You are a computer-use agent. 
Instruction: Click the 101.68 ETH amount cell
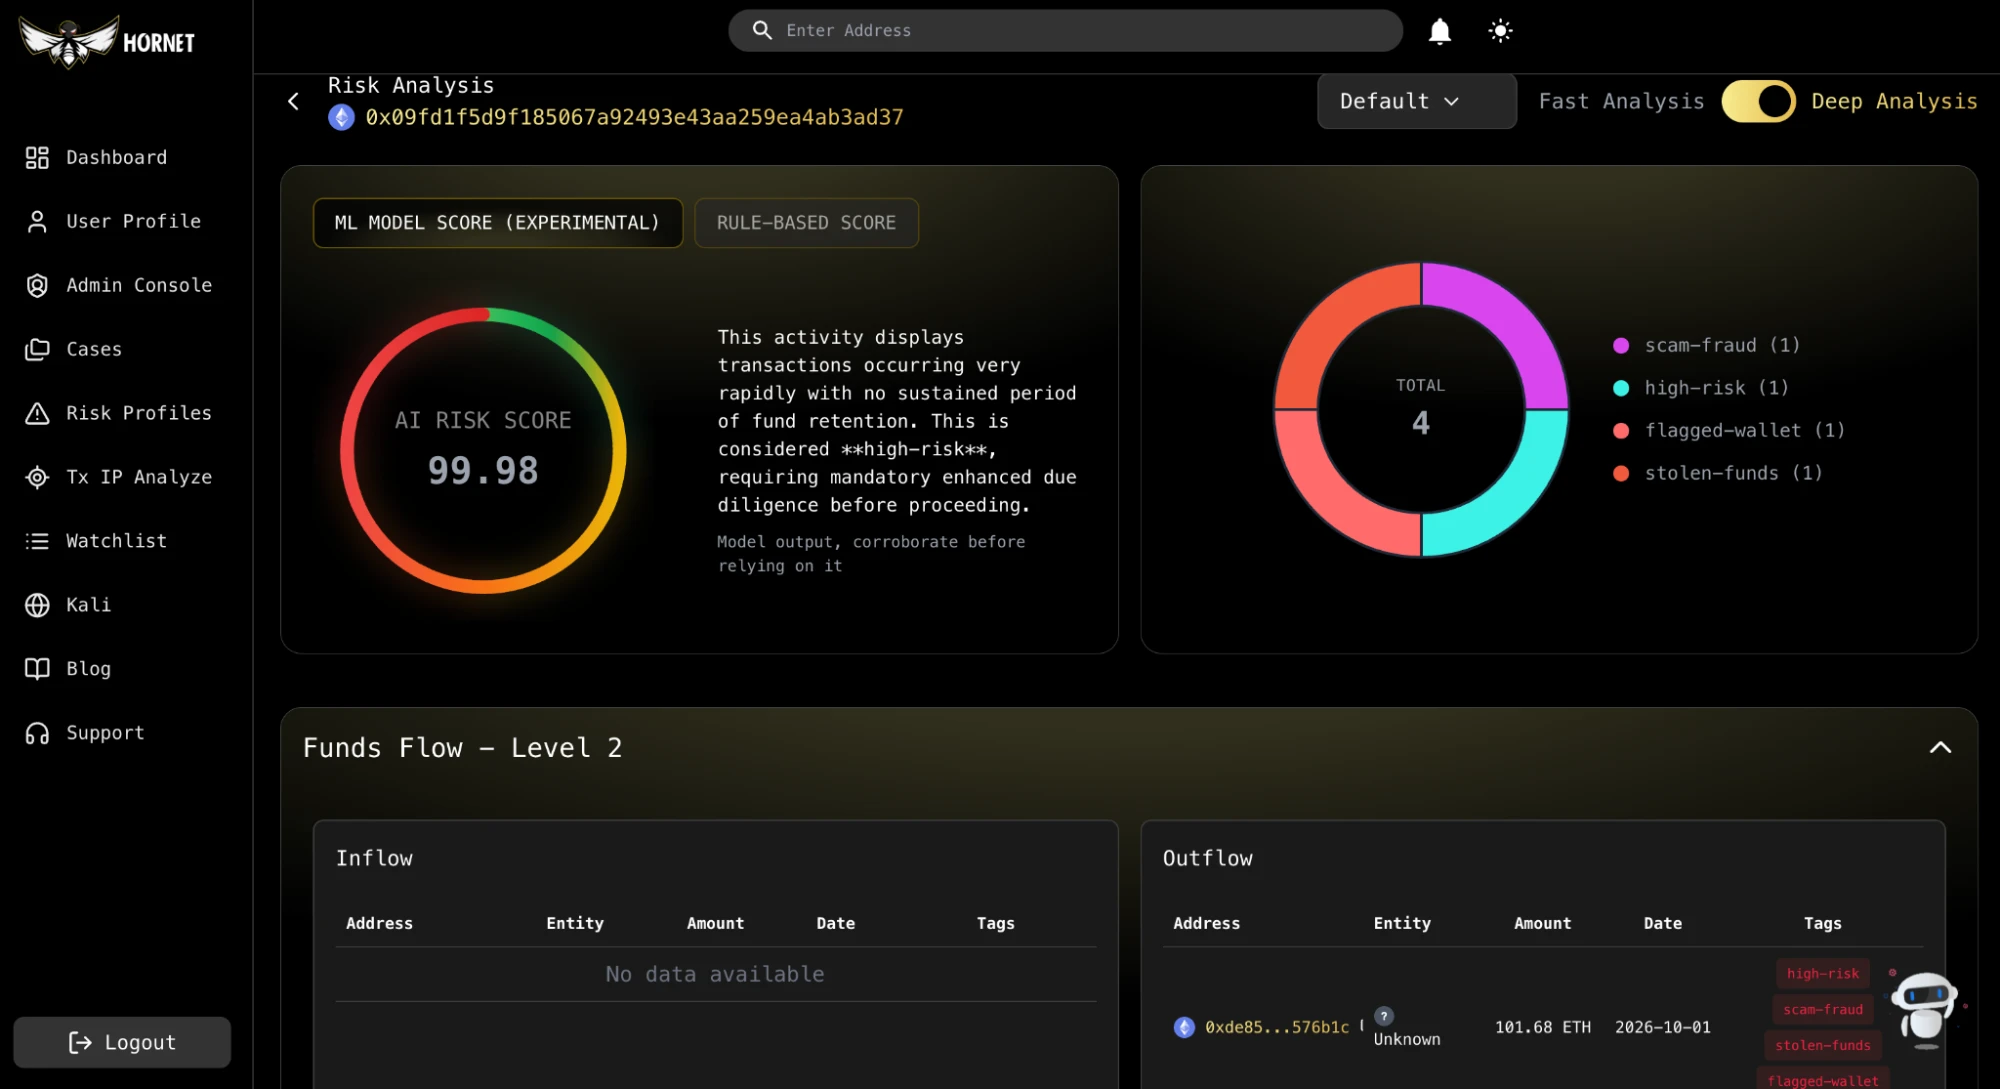pyautogui.click(x=1542, y=1027)
